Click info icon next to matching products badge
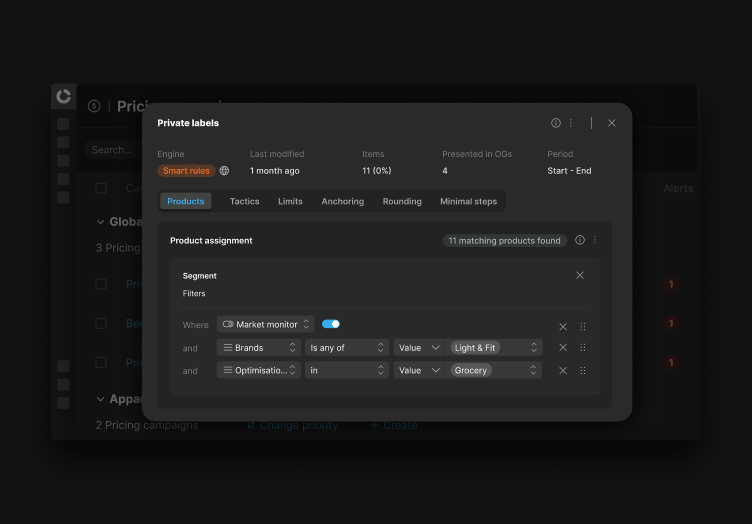Image resolution: width=752 pixels, height=524 pixels. click(580, 240)
